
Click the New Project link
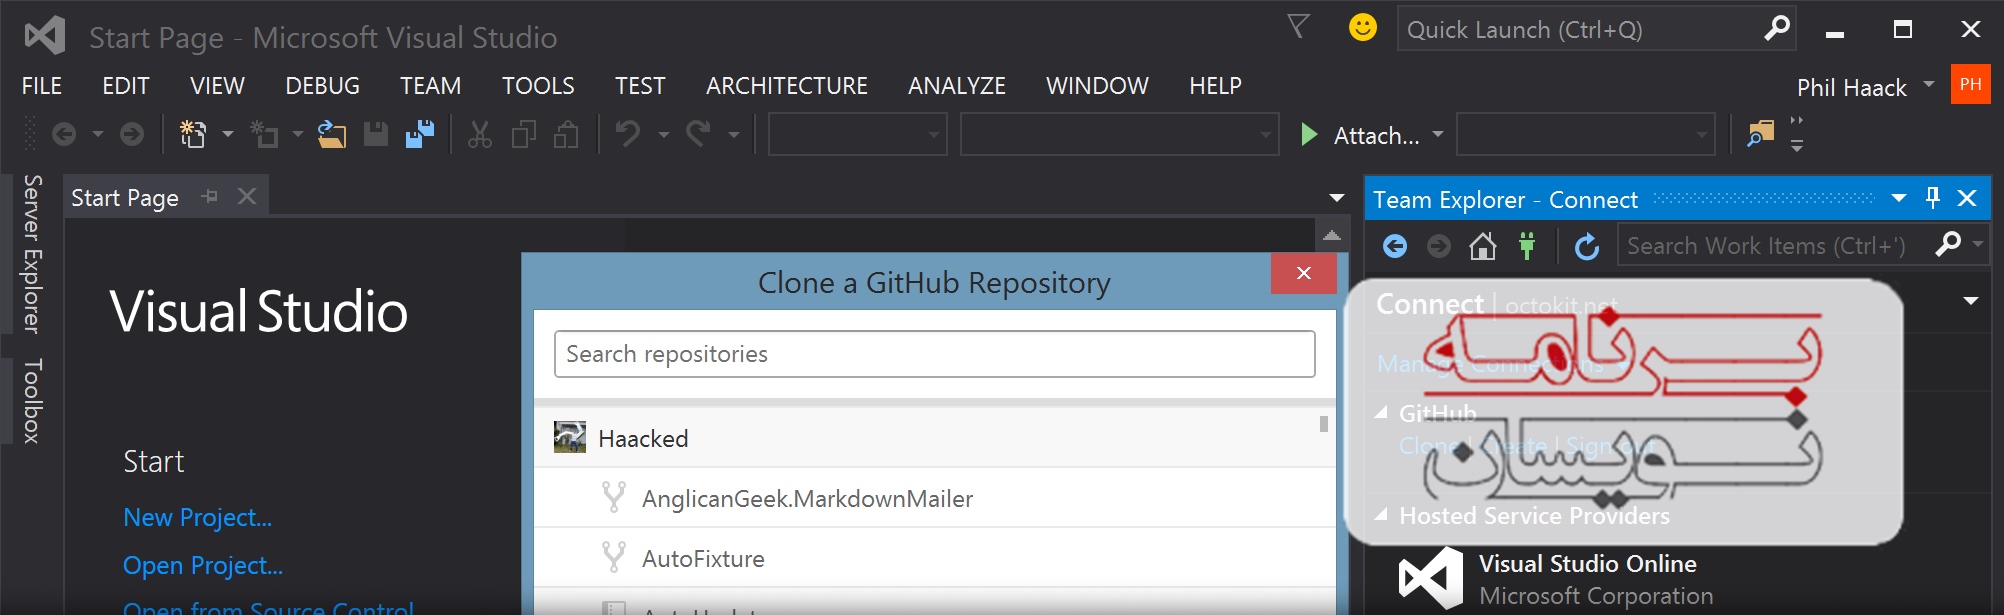click(x=197, y=518)
